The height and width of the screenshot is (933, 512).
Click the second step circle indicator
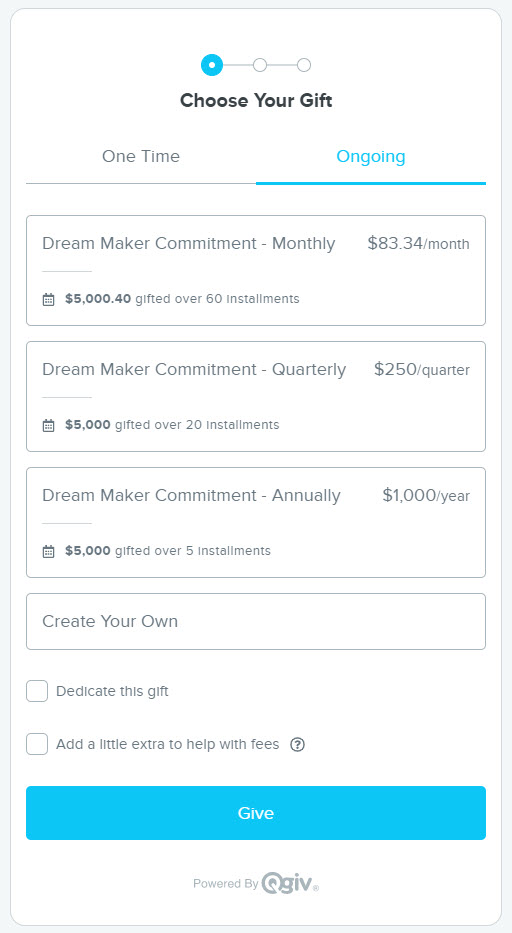point(260,65)
